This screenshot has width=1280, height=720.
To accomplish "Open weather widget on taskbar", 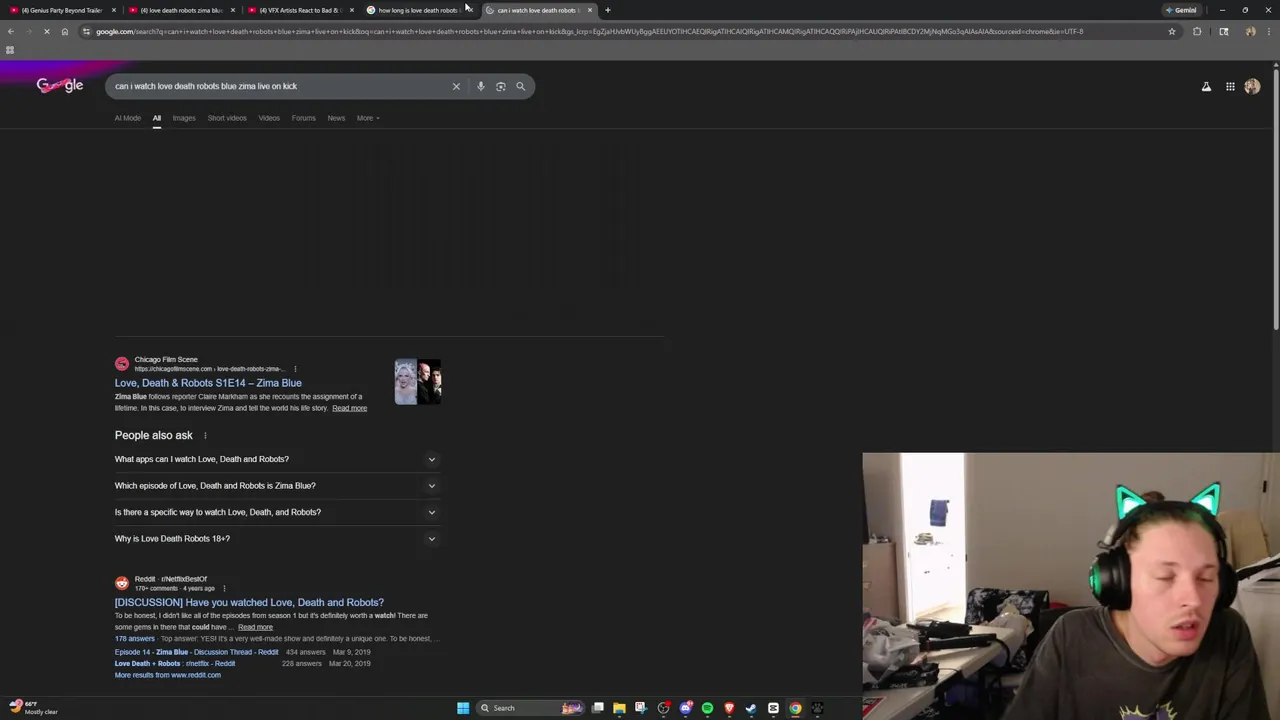I will (x=32, y=708).
